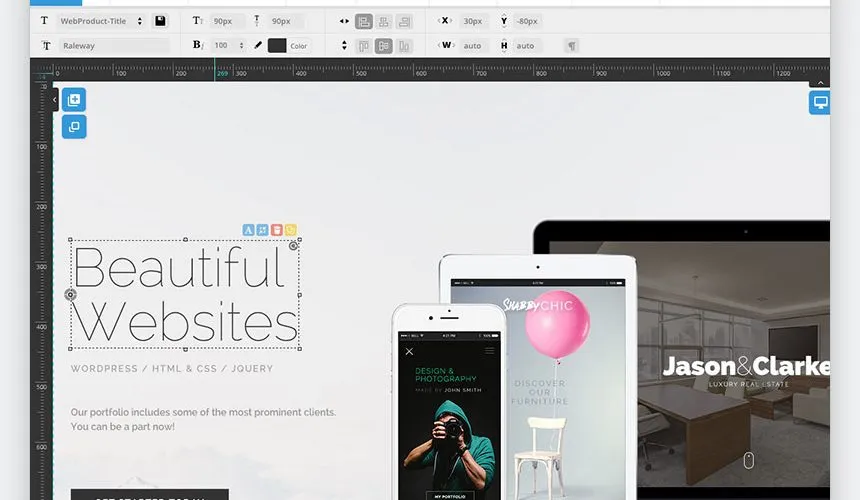Click the vertical alignment arrows icon
860x500 pixels.
(x=344, y=46)
